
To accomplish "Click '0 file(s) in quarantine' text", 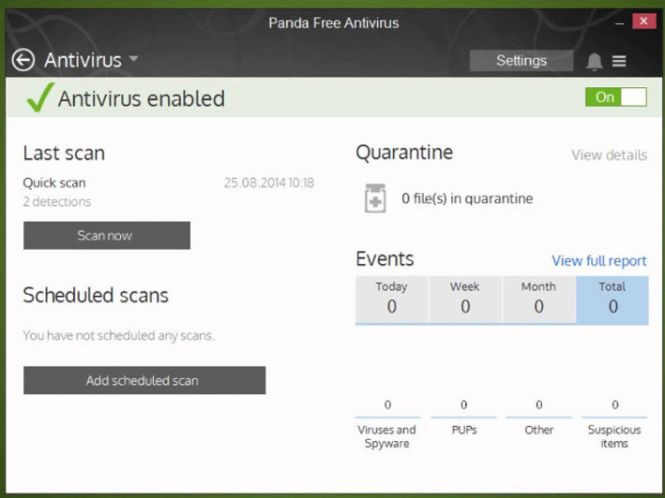I will (467, 199).
